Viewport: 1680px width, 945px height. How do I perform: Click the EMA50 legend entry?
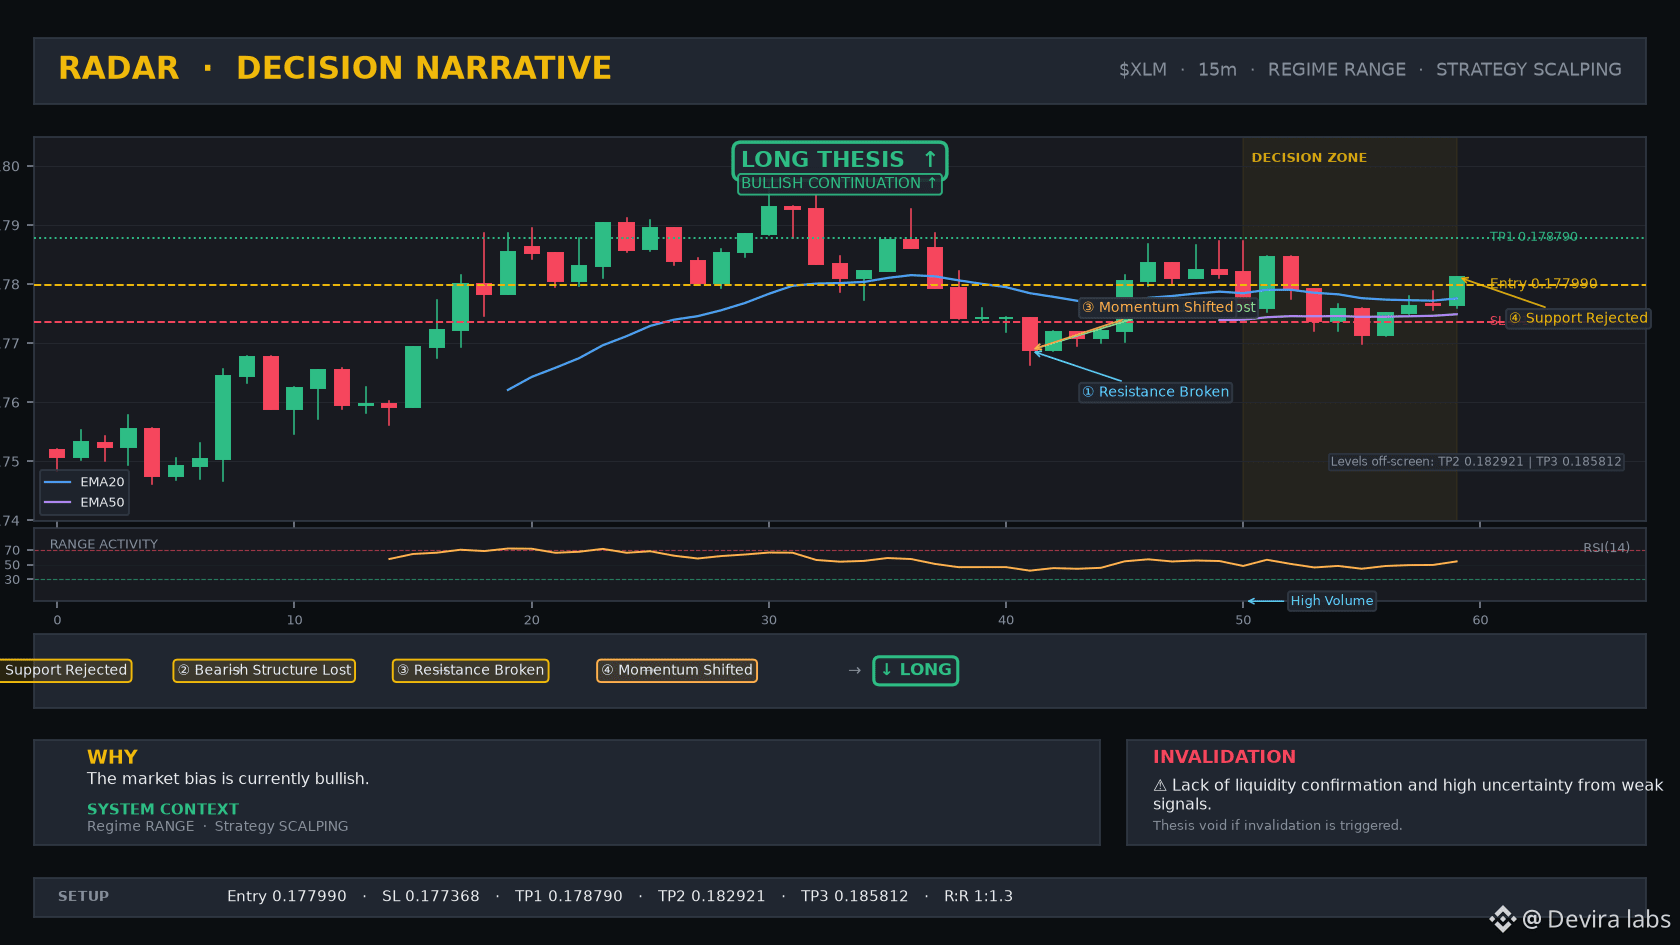(x=85, y=503)
